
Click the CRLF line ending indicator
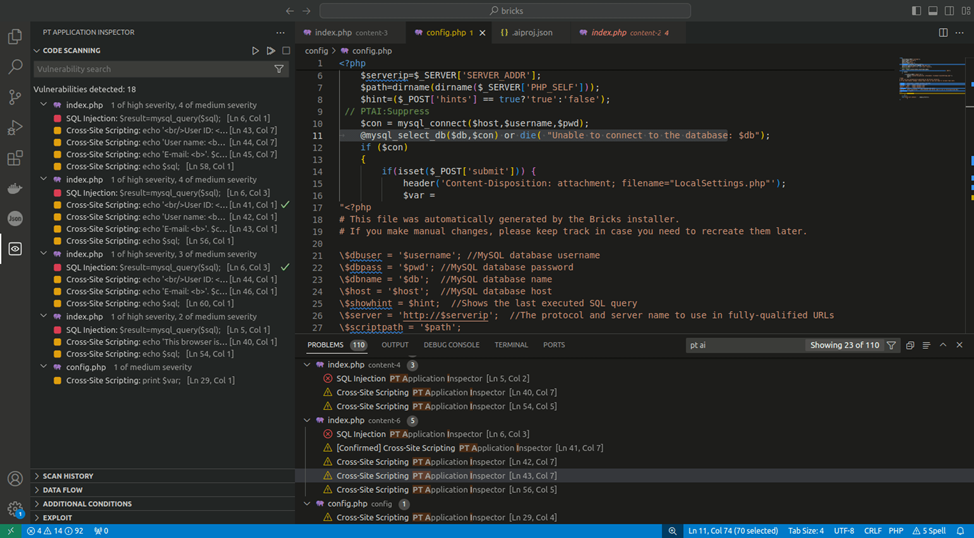[871, 531]
